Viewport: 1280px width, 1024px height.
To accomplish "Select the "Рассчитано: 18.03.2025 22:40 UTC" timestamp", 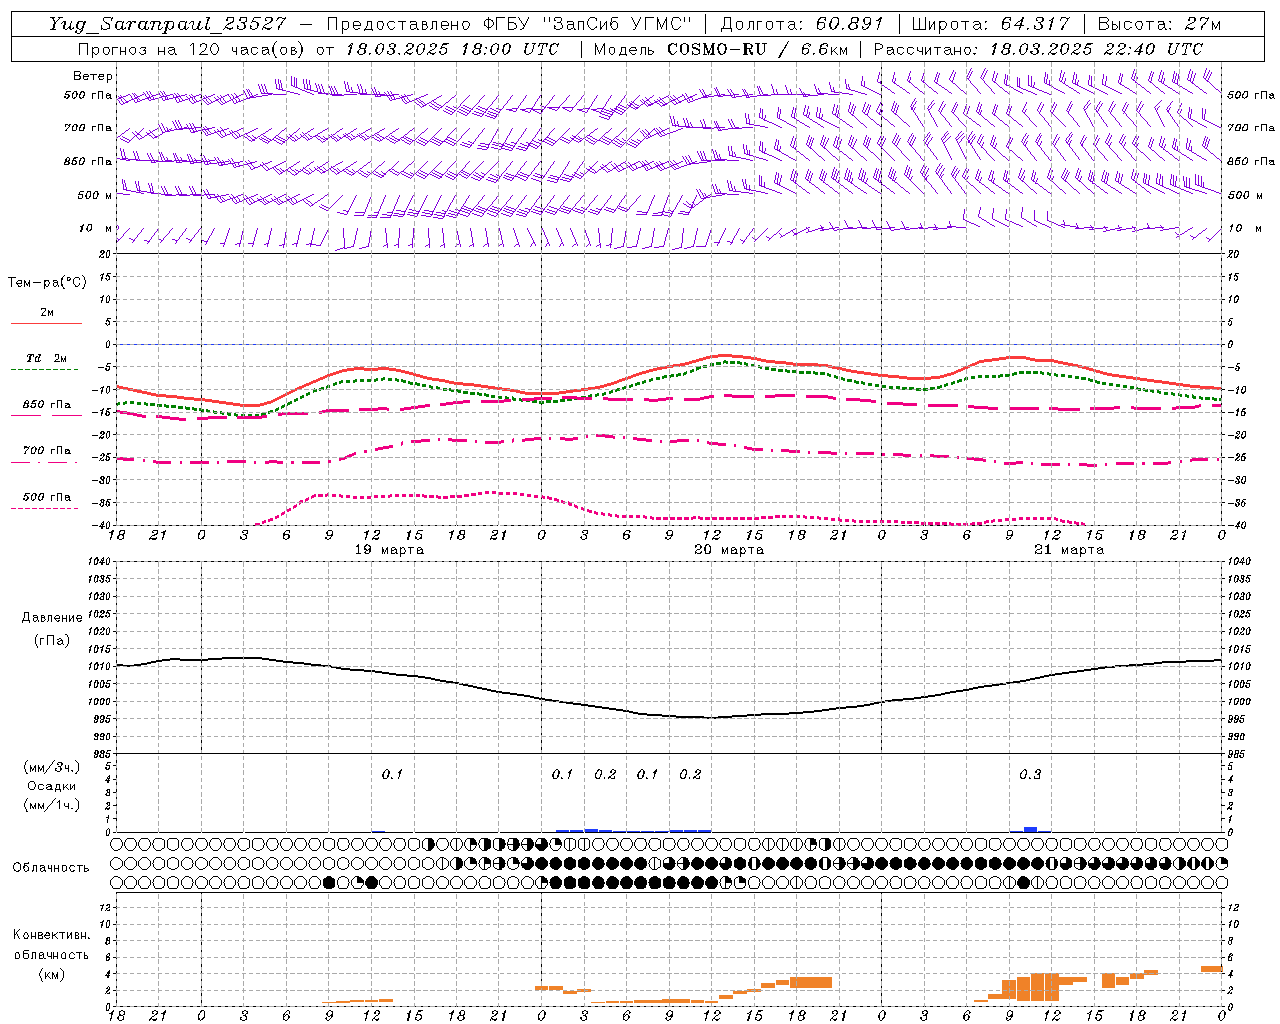I will pyautogui.click(x=1038, y=49).
